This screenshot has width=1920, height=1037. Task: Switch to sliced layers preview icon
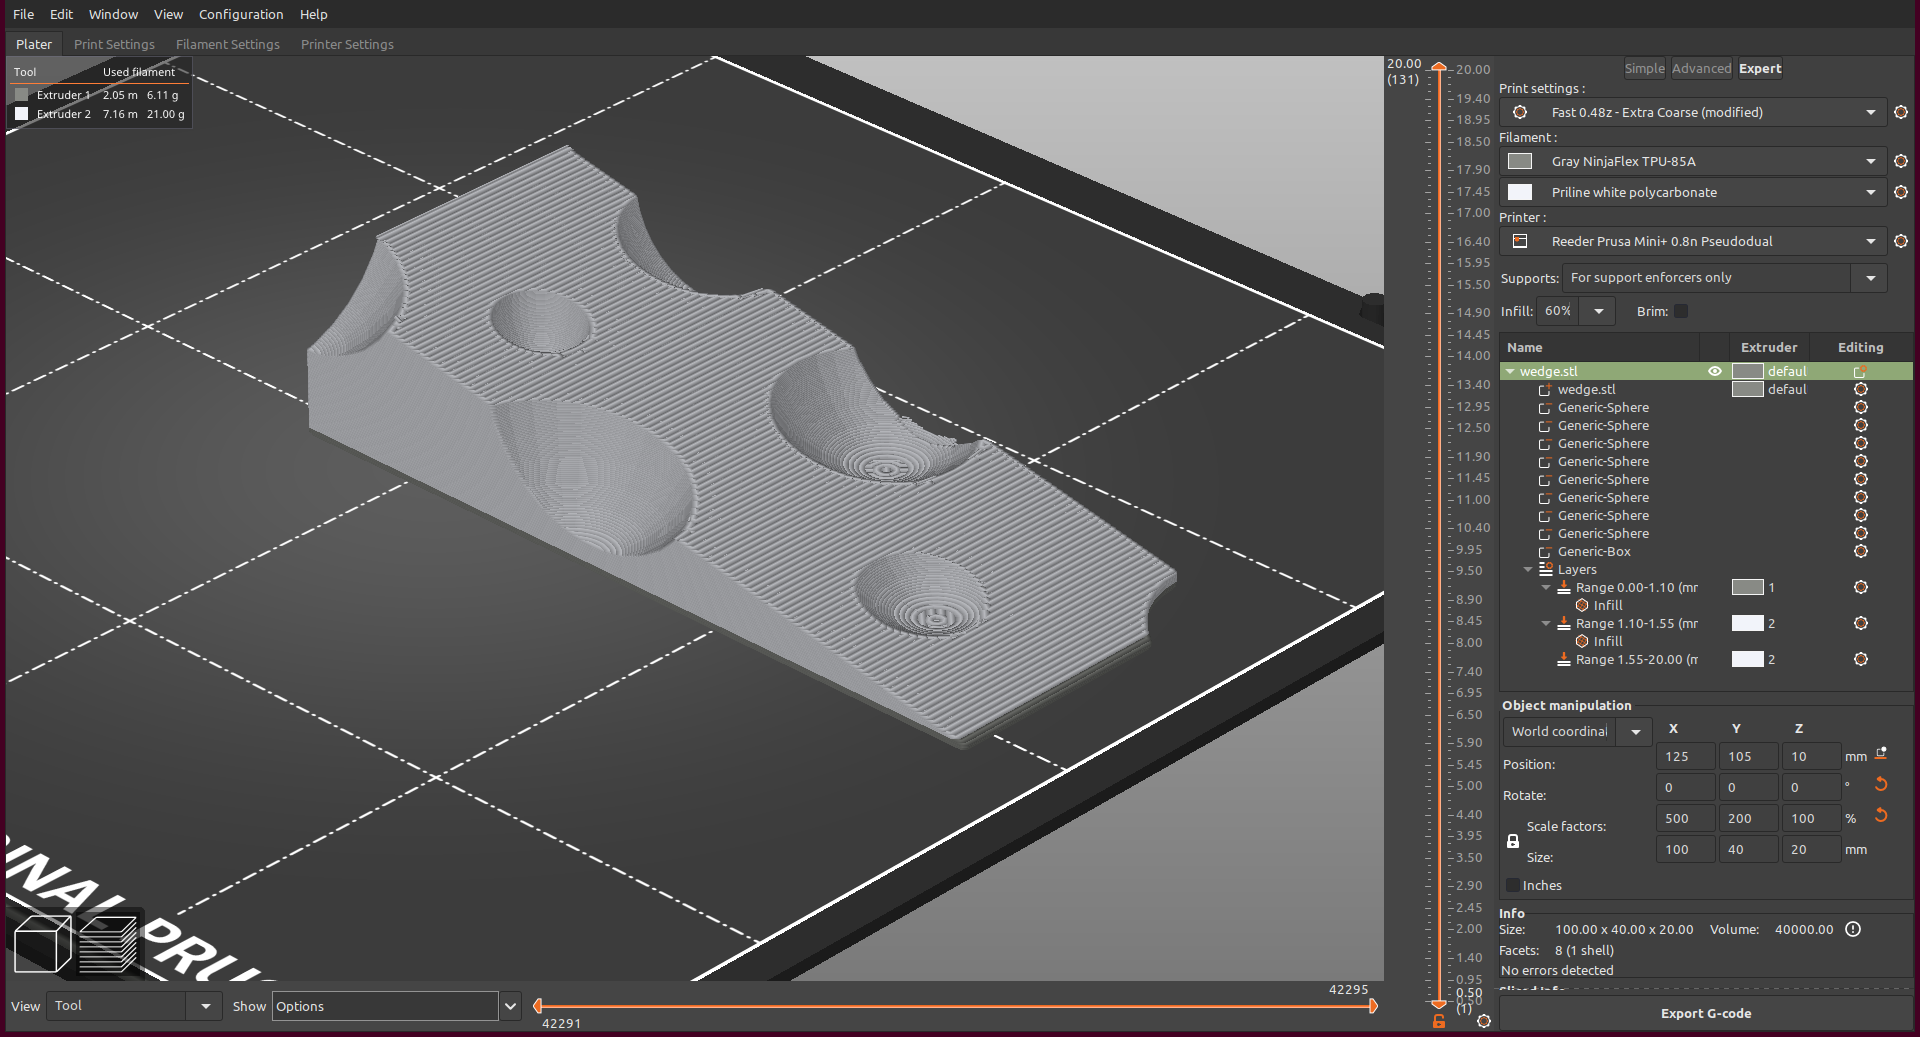(x=108, y=943)
